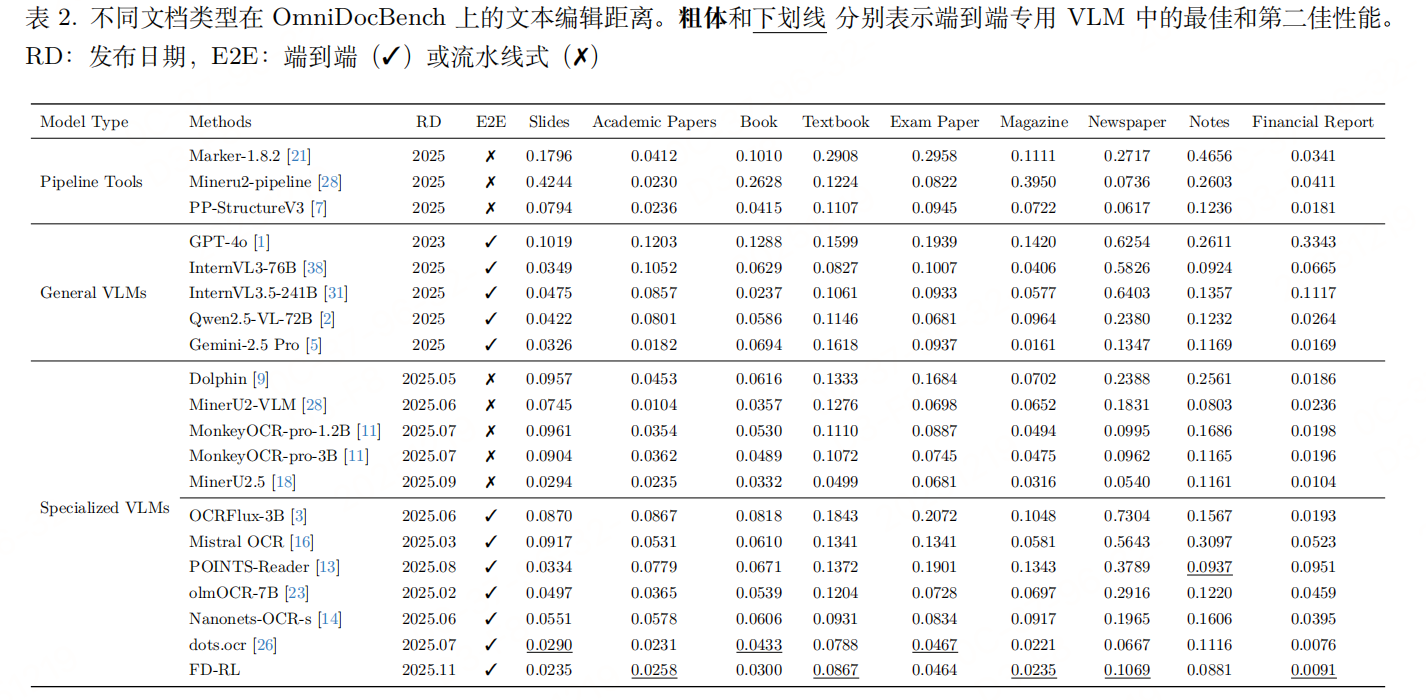Click citation [9] next to Dolphin

(x=260, y=379)
